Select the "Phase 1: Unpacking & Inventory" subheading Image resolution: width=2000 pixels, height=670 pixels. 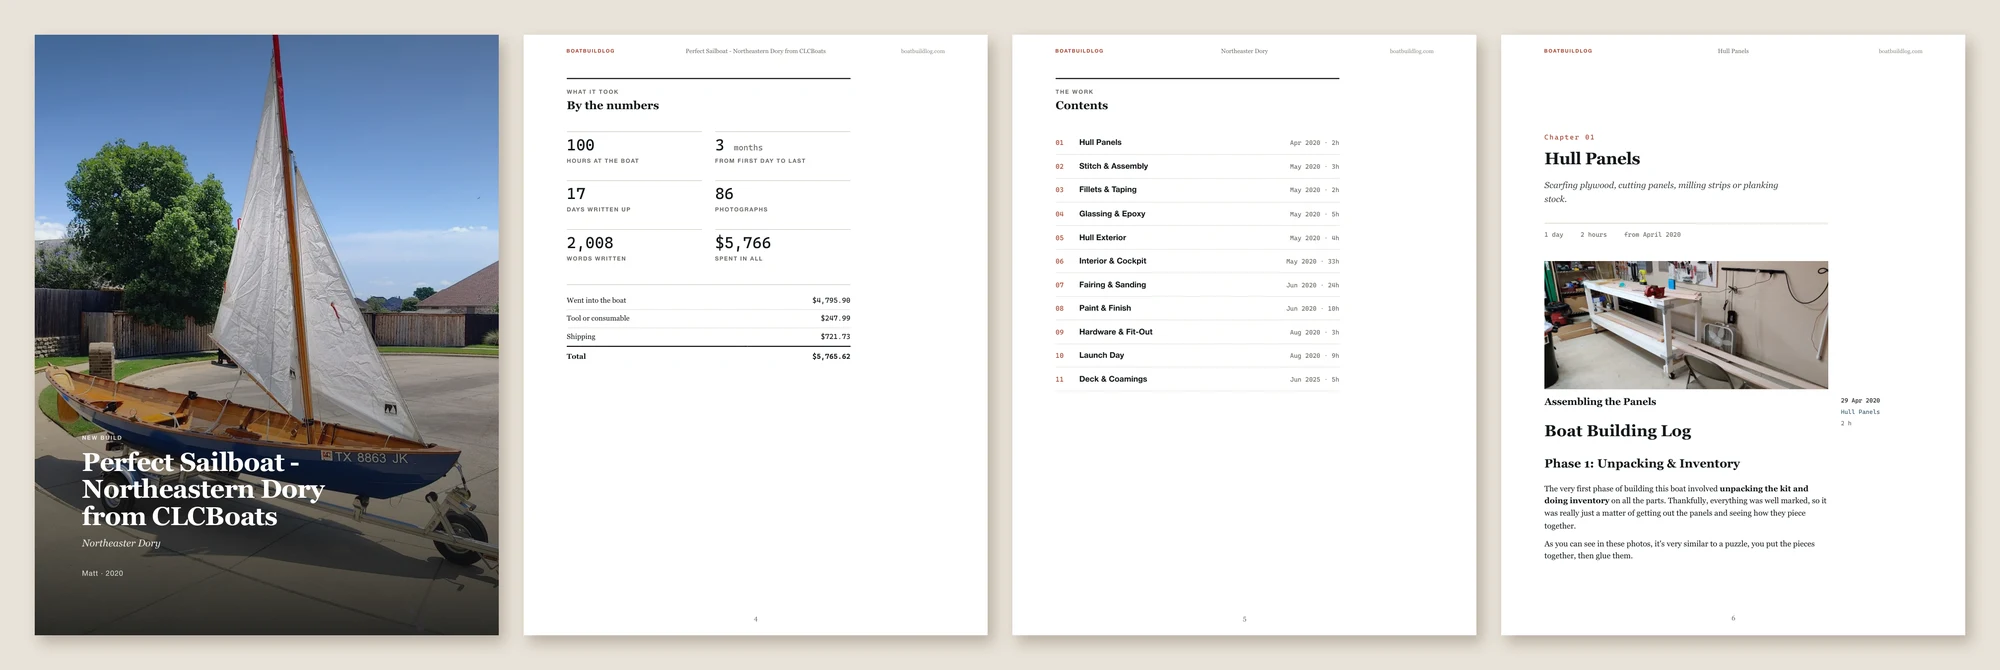pyautogui.click(x=1642, y=464)
